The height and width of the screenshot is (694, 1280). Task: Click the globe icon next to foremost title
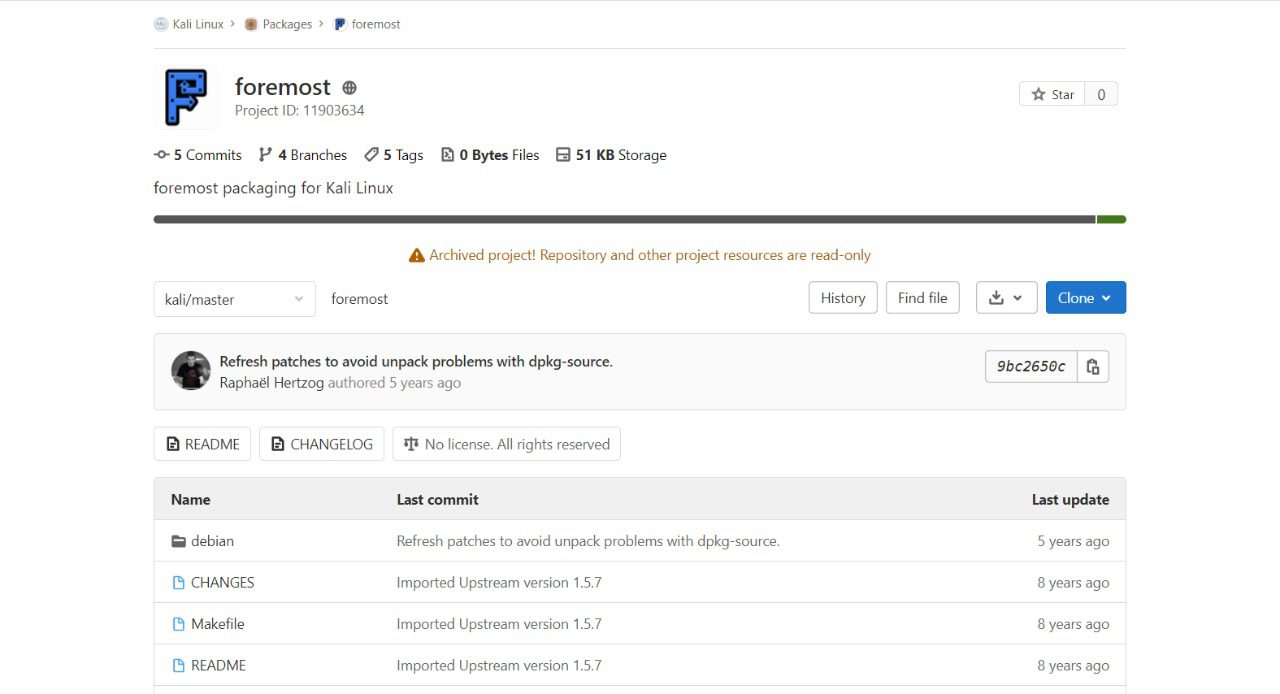pyautogui.click(x=347, y=87)
